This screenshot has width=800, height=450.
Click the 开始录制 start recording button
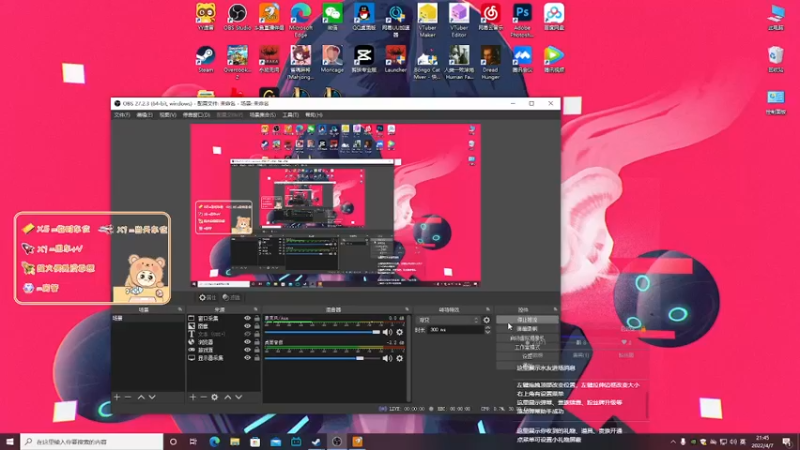click(527, 329)
